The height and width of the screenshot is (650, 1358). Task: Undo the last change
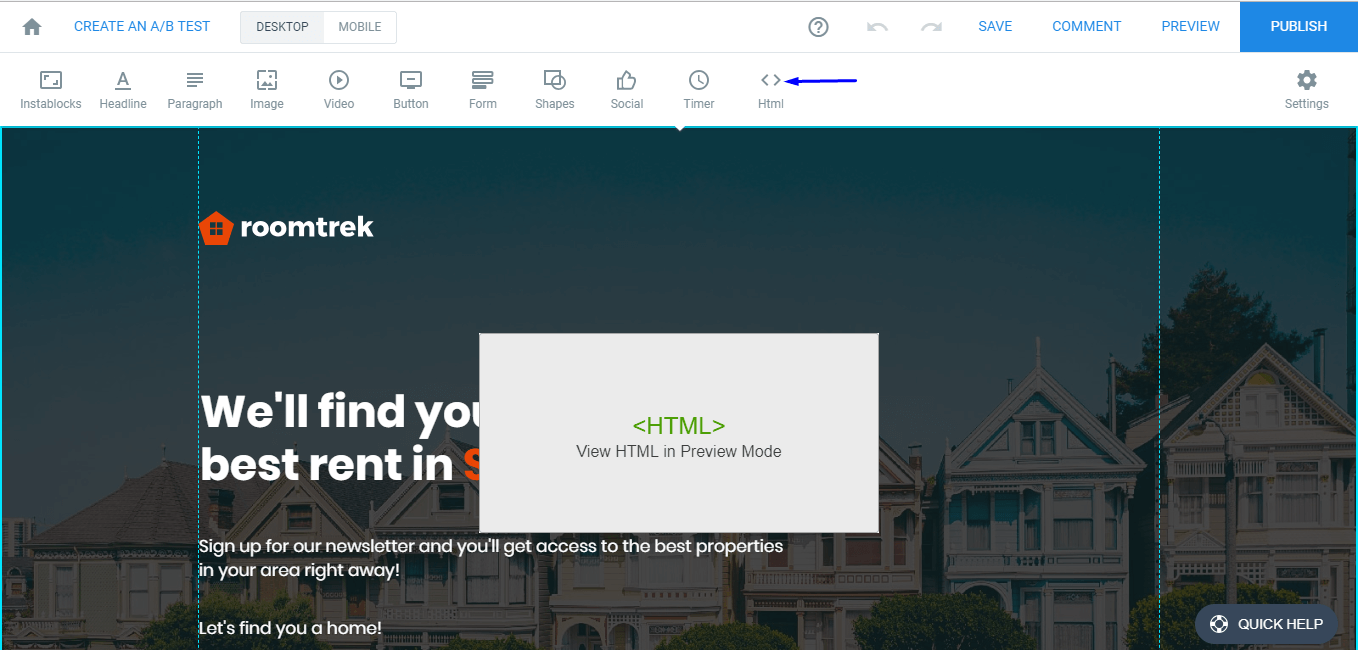point(878,27)
